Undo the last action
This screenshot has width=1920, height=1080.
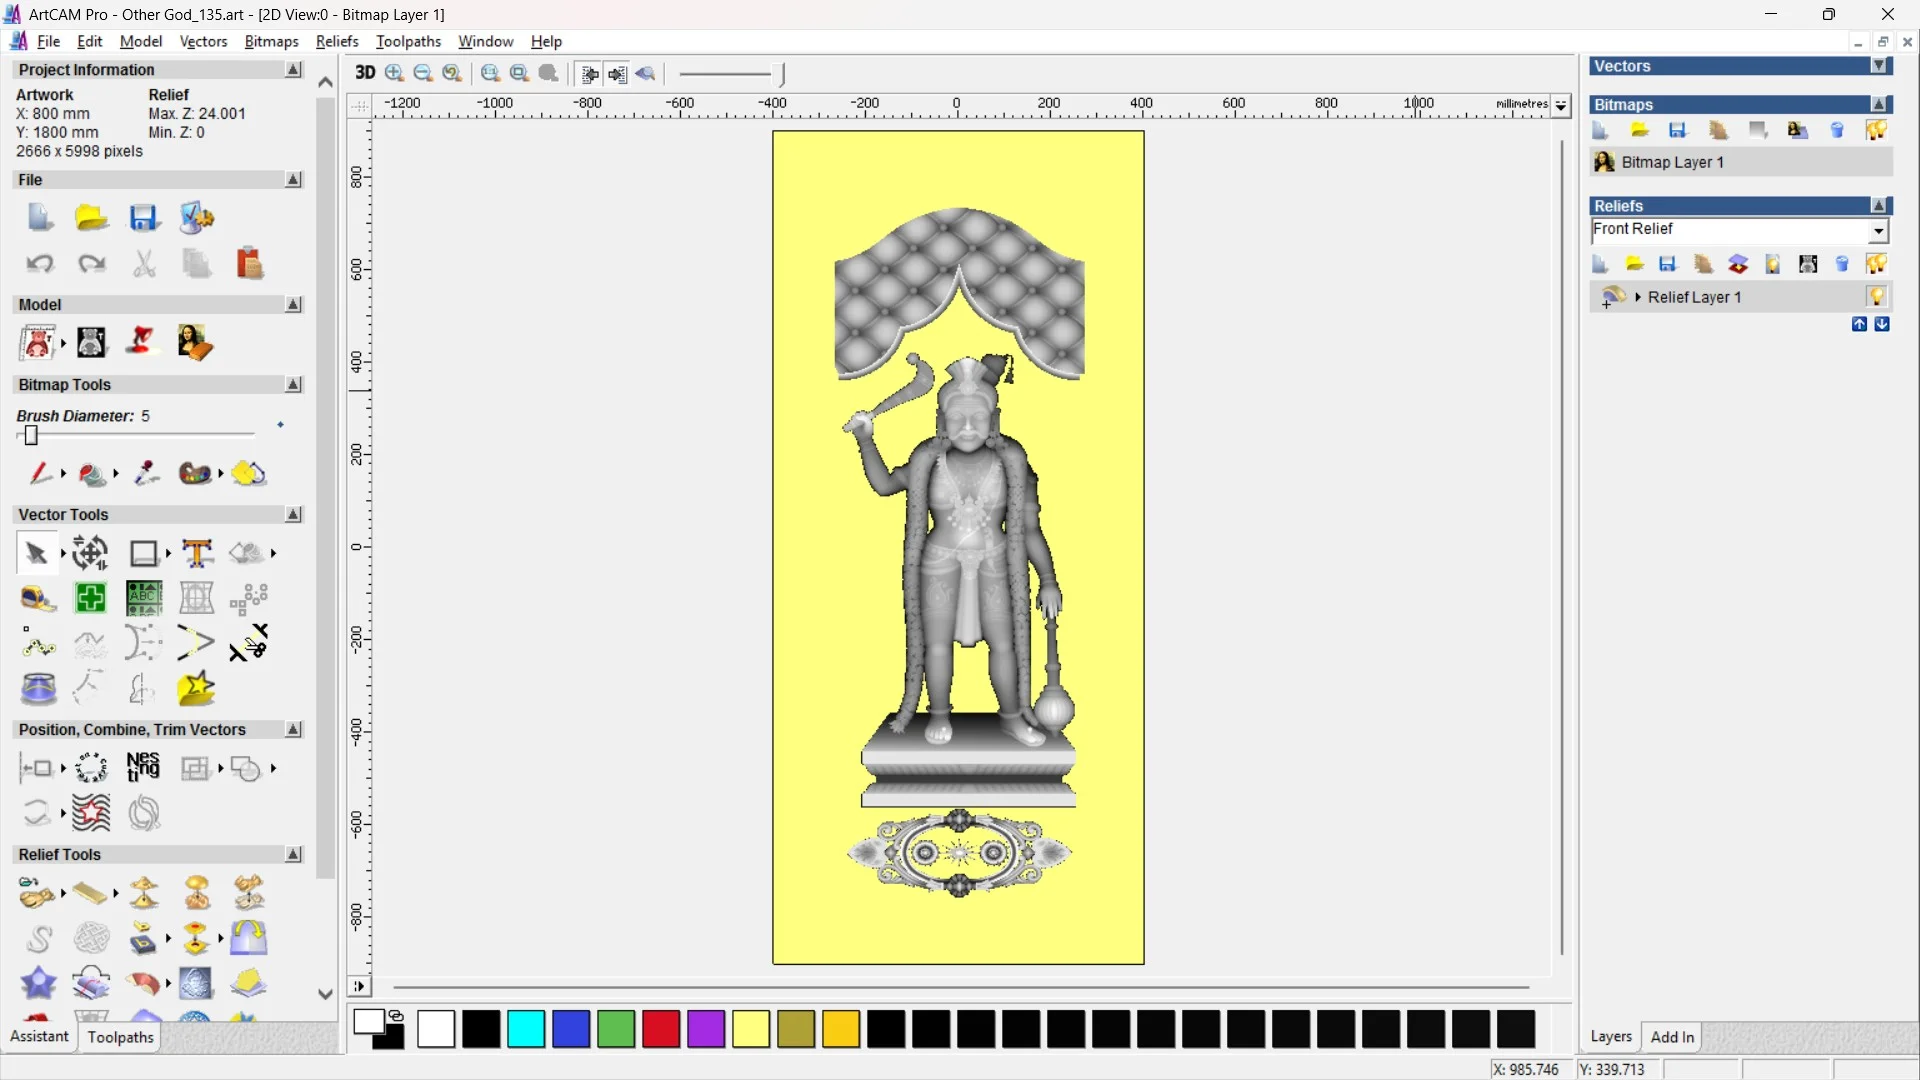coord(40,263)
